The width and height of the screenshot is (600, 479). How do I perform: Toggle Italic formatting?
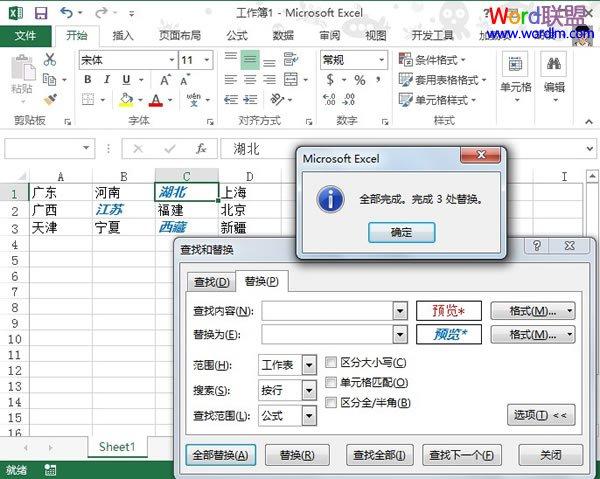107,80
